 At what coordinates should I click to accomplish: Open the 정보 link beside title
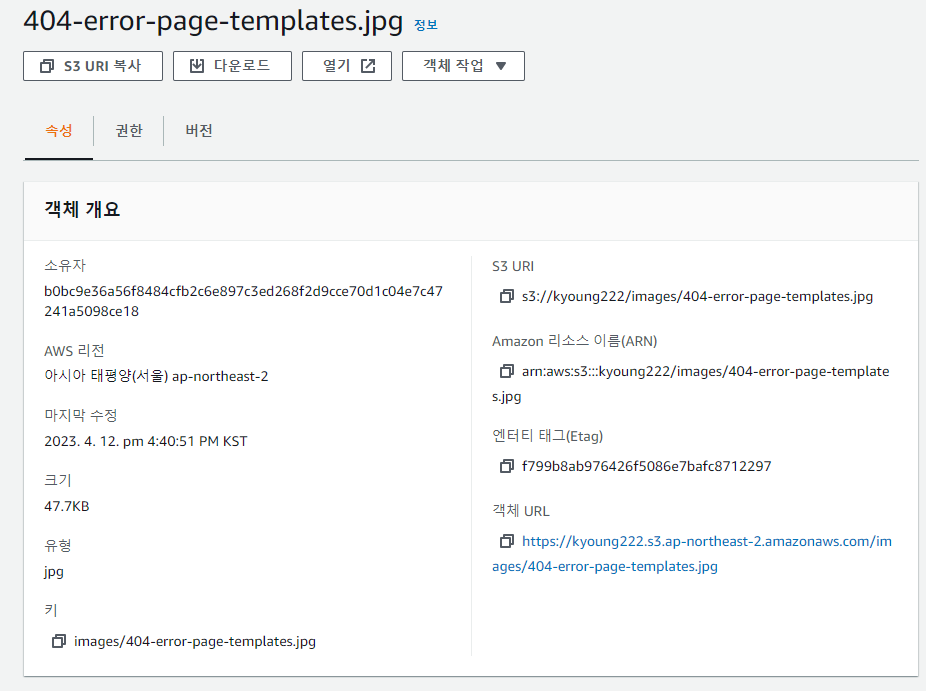[426, 25]
